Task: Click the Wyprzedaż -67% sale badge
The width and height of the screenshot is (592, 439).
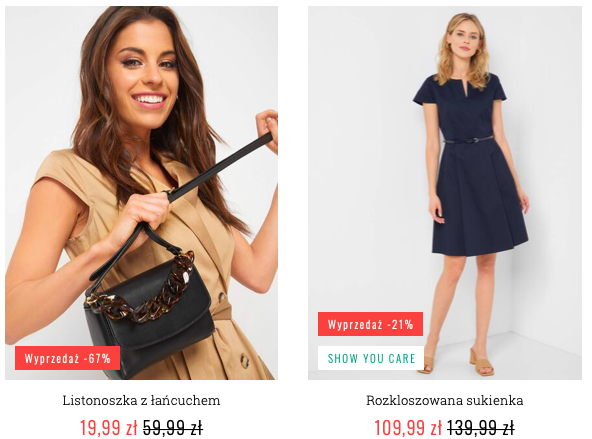Action: [68, 358]
